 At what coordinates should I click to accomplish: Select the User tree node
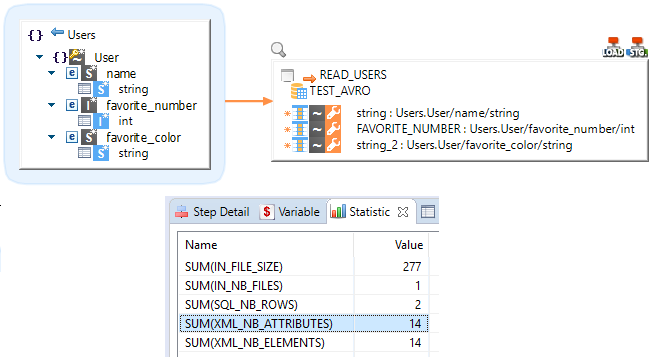(x=106, y=57)
